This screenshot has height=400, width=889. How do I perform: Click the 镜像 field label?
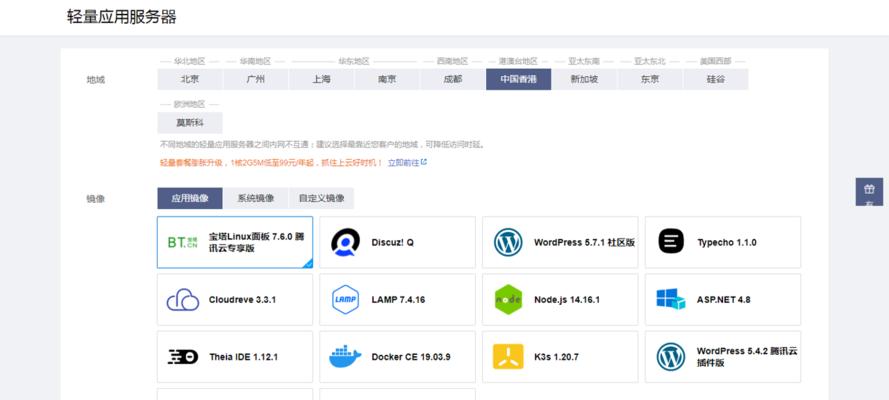(x=95, y=199)
